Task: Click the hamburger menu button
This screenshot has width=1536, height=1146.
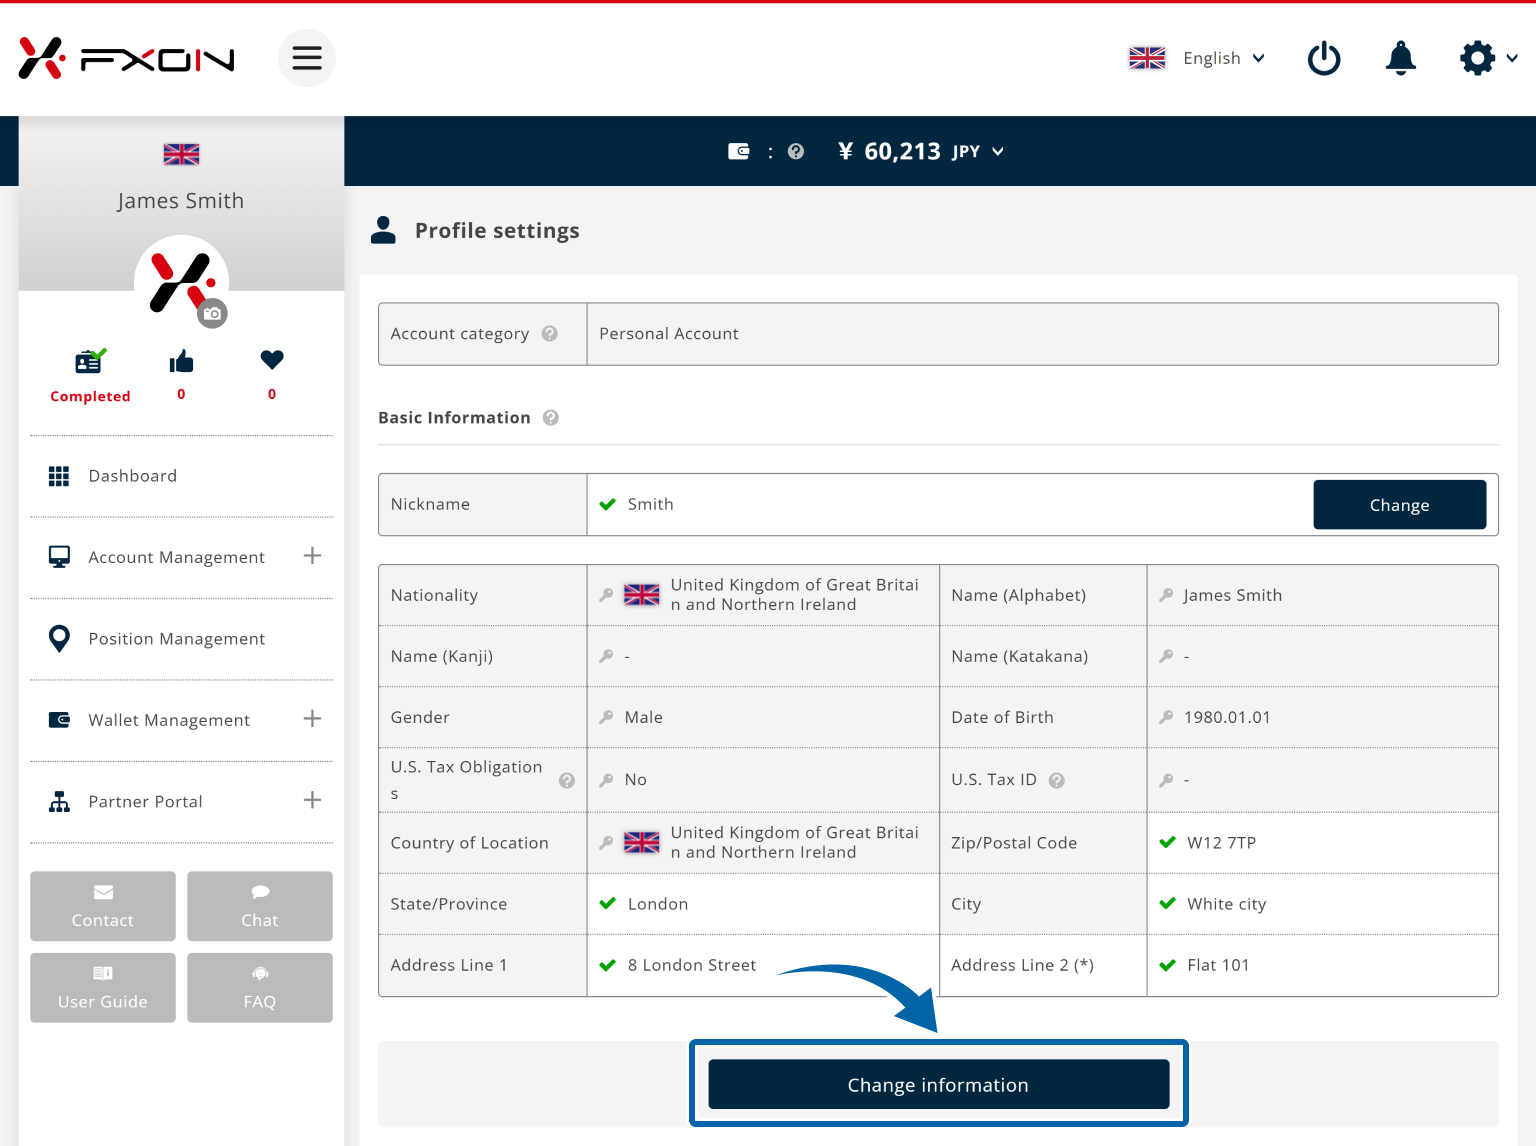Action: pos(307,58)
